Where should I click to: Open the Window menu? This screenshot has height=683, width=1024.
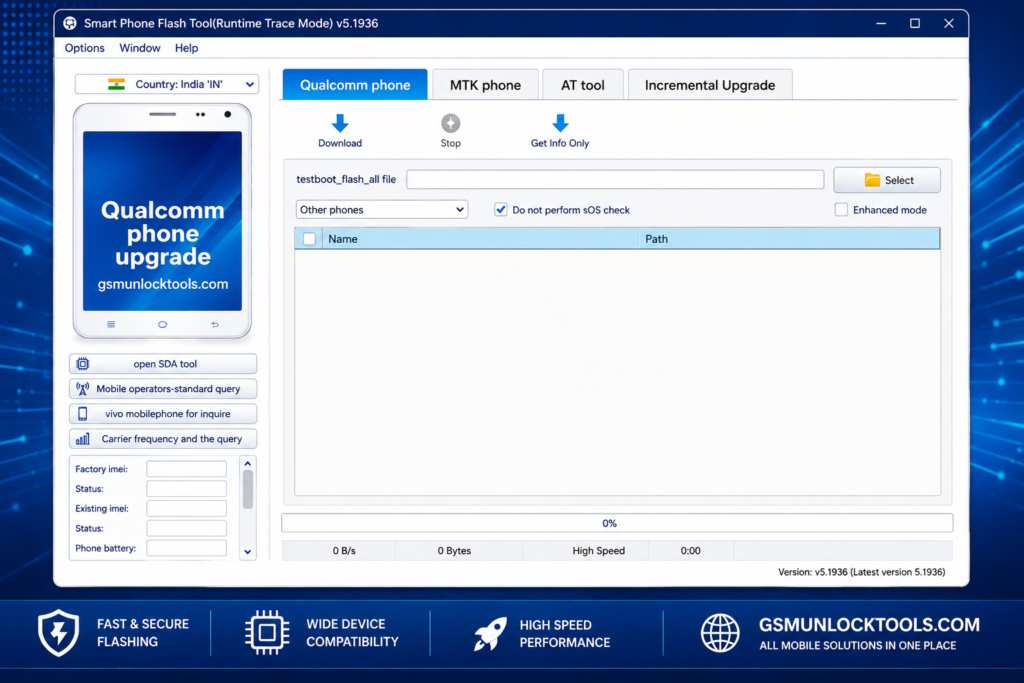pyautogui.click(x=140, y=48)
